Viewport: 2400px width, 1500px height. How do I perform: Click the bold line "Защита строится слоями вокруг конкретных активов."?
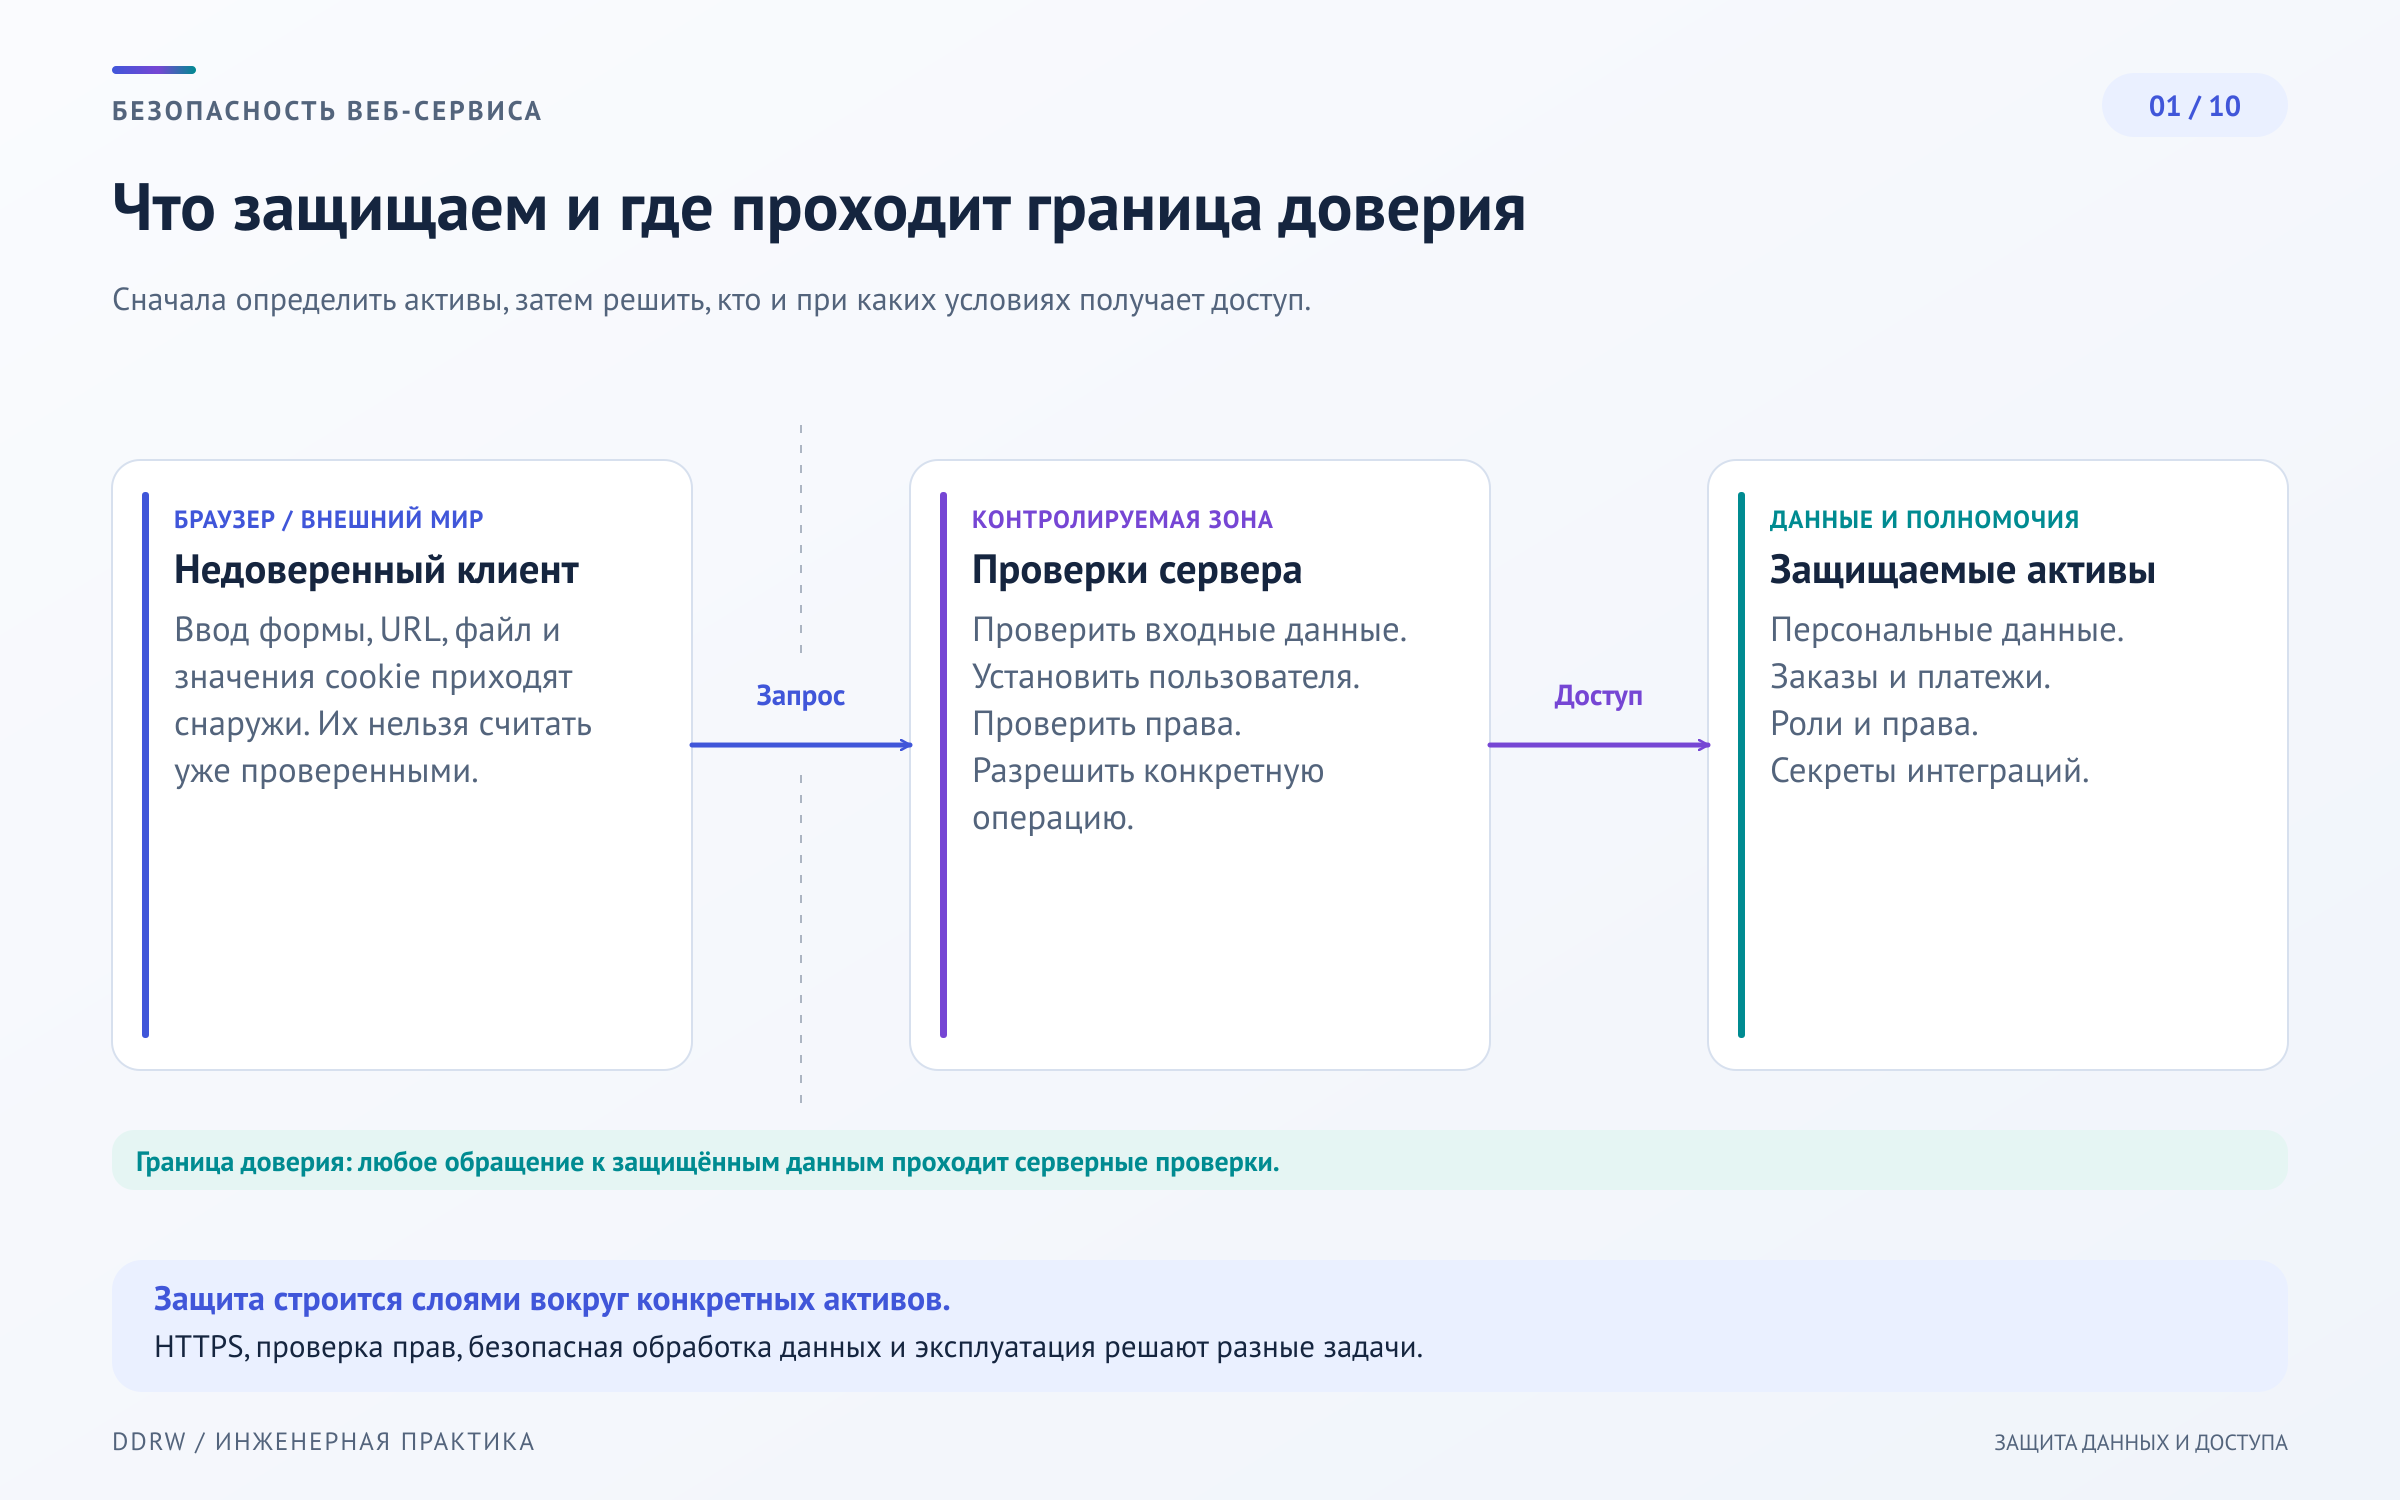tap(552, 1299)
